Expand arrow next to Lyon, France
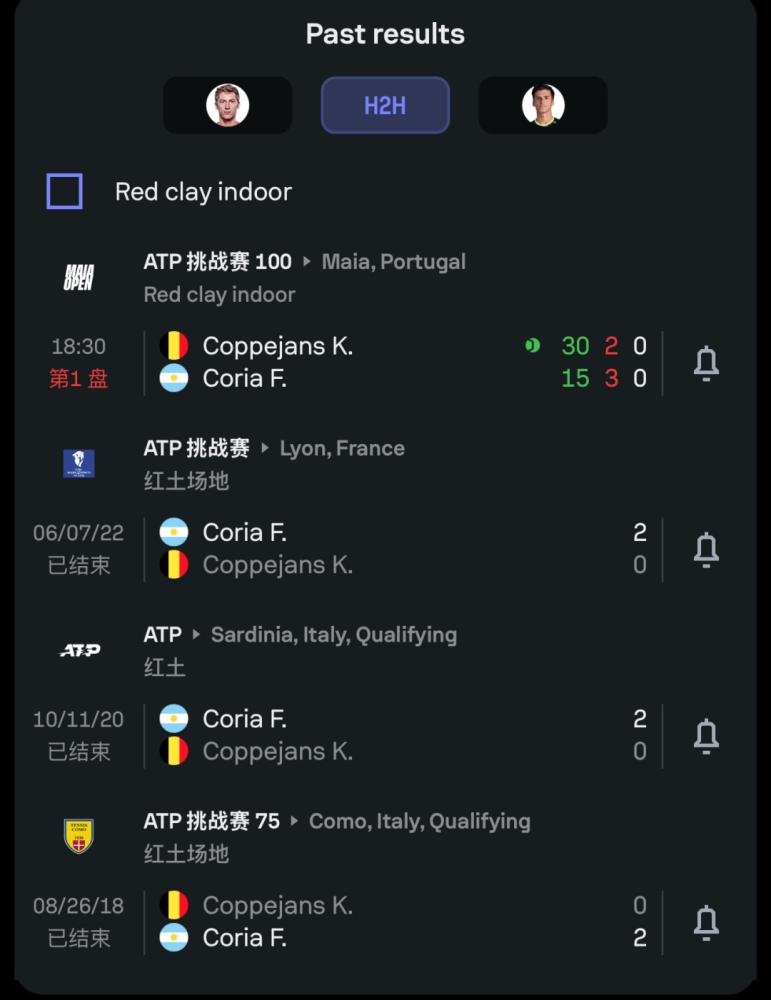 (x=265, y=448)
